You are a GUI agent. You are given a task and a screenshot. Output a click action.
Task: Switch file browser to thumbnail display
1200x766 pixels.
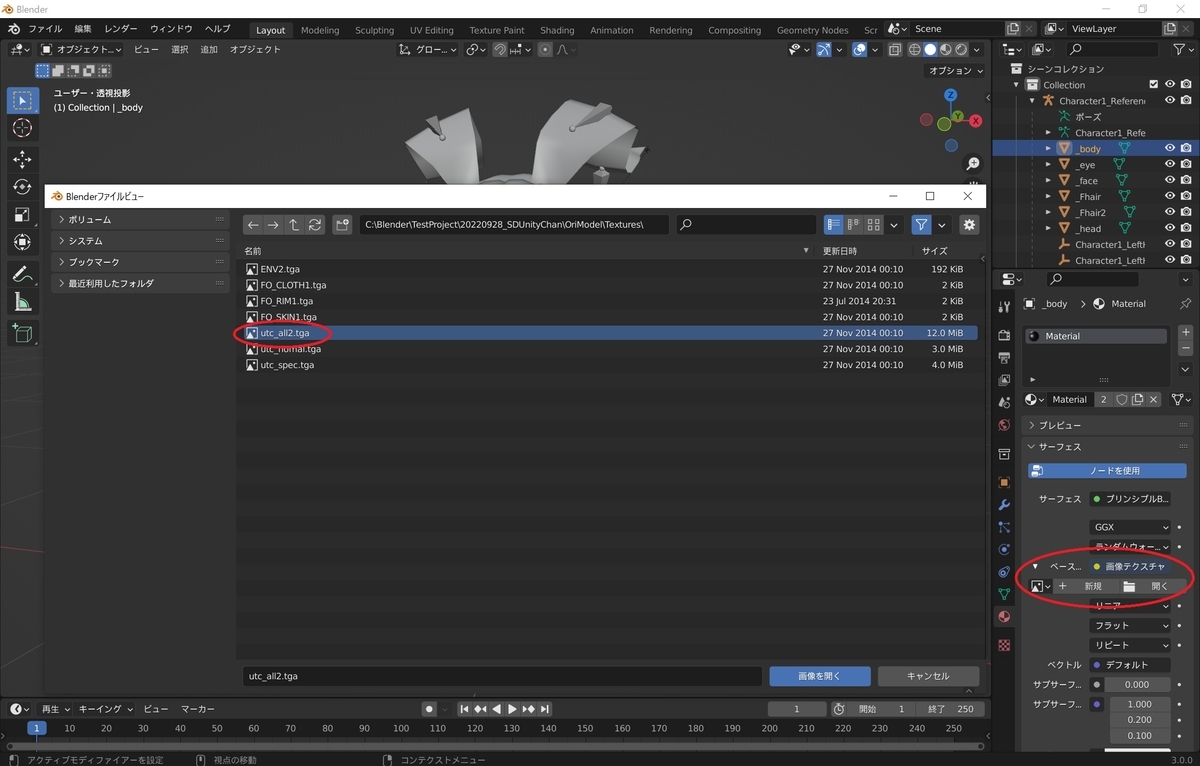click(x=874, y=225)
